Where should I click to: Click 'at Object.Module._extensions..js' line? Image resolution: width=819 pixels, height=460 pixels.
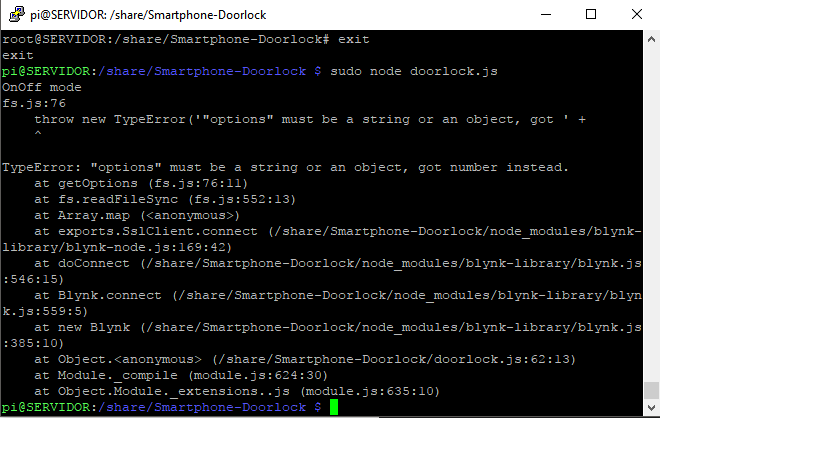coord(237,392)
